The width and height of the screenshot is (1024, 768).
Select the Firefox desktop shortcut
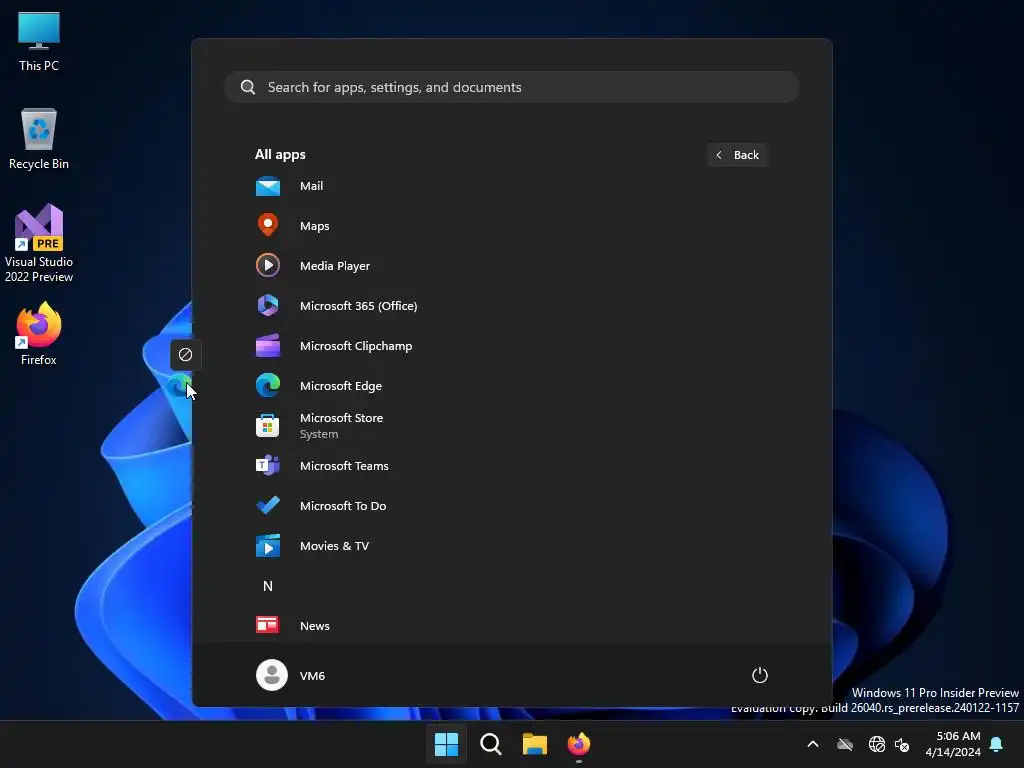pos(39,334)
